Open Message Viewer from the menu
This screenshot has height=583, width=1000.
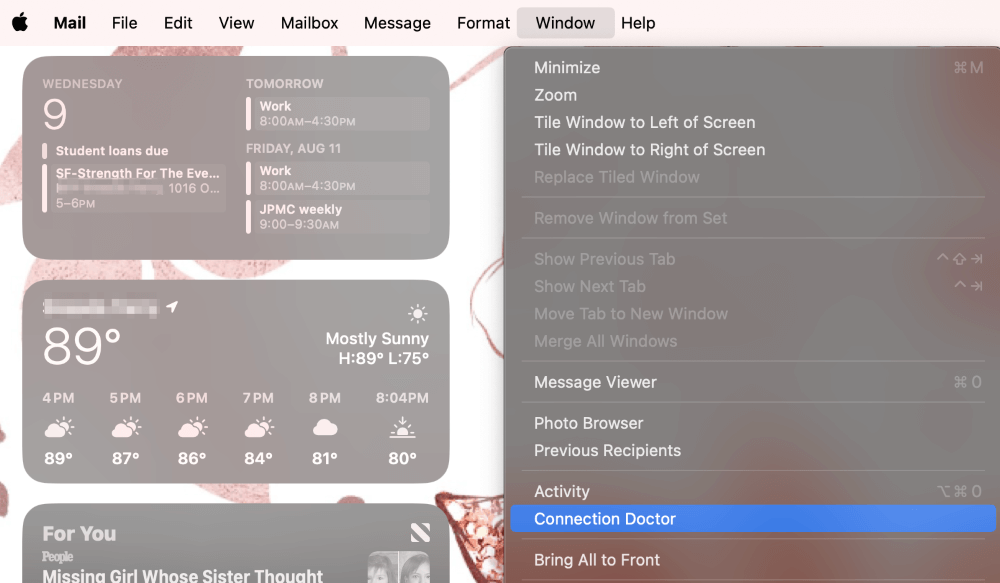(x=753, y=382)
